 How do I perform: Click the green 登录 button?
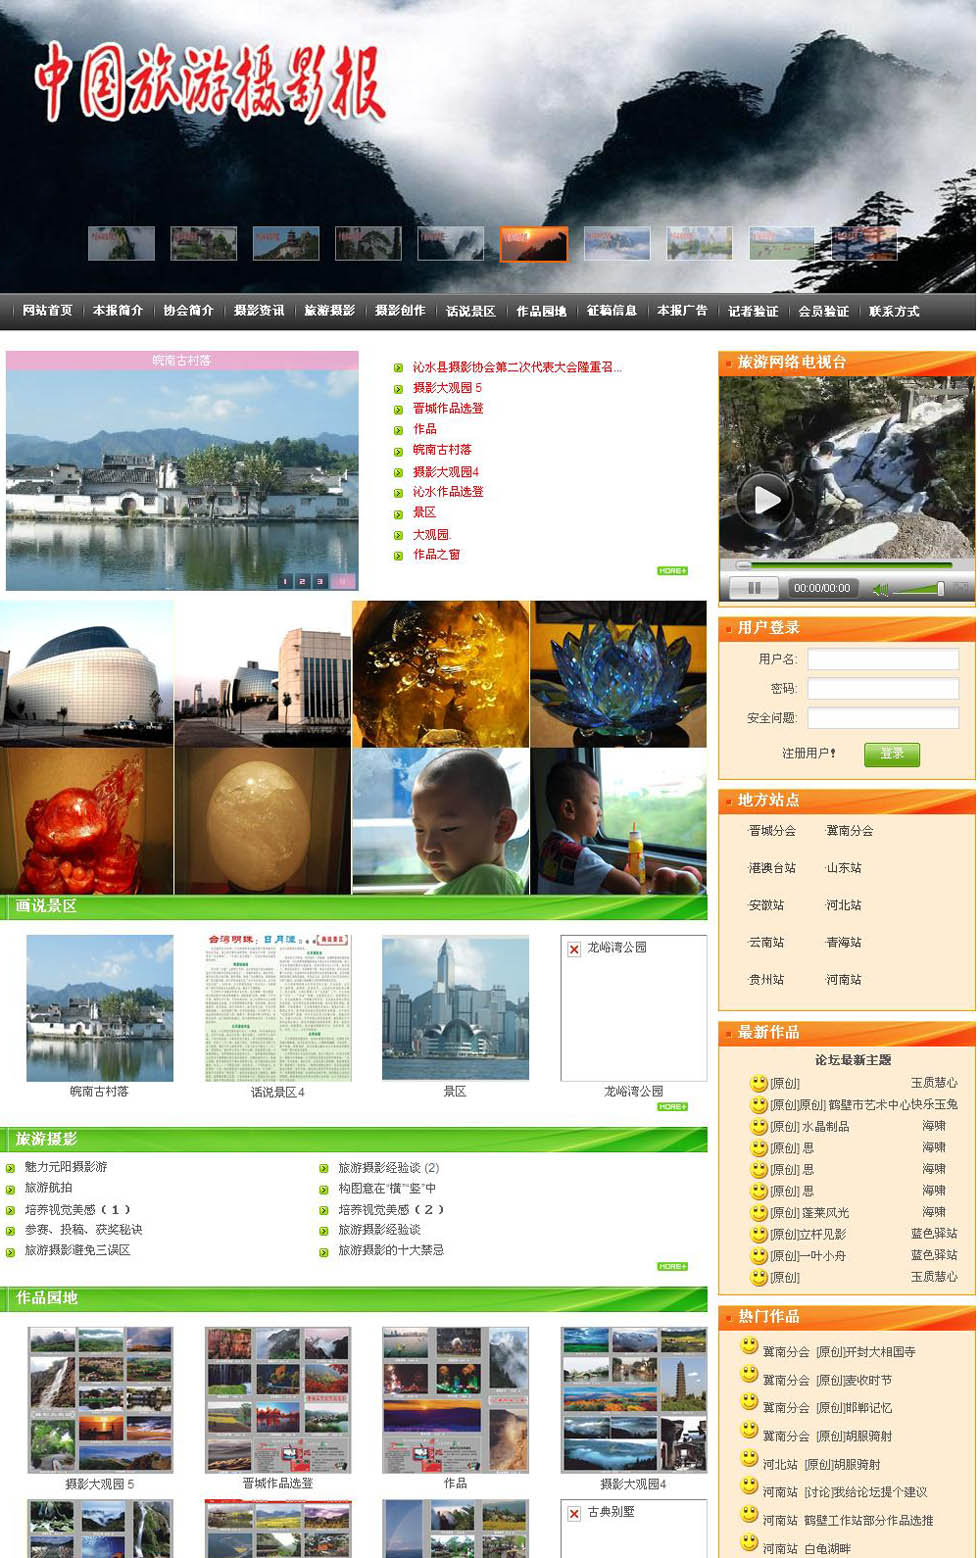(891, 754)
